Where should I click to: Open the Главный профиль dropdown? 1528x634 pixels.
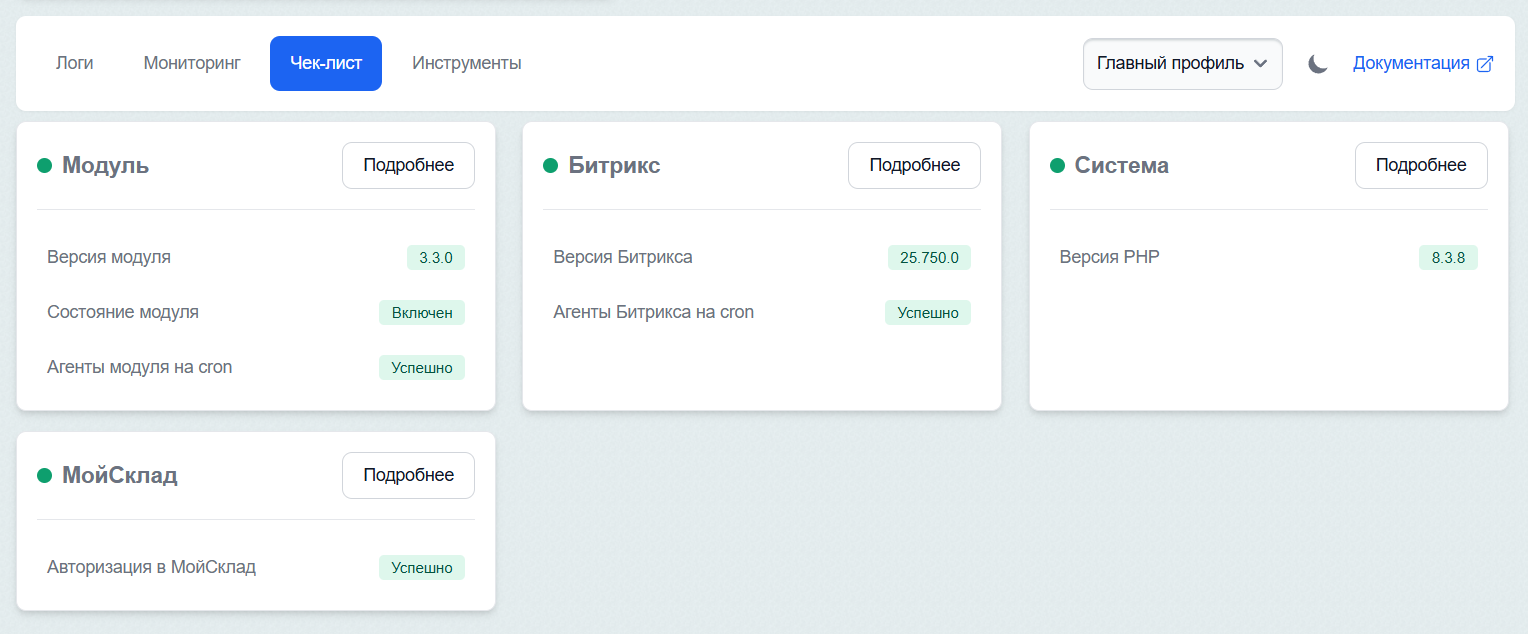tap(1182, 64)
